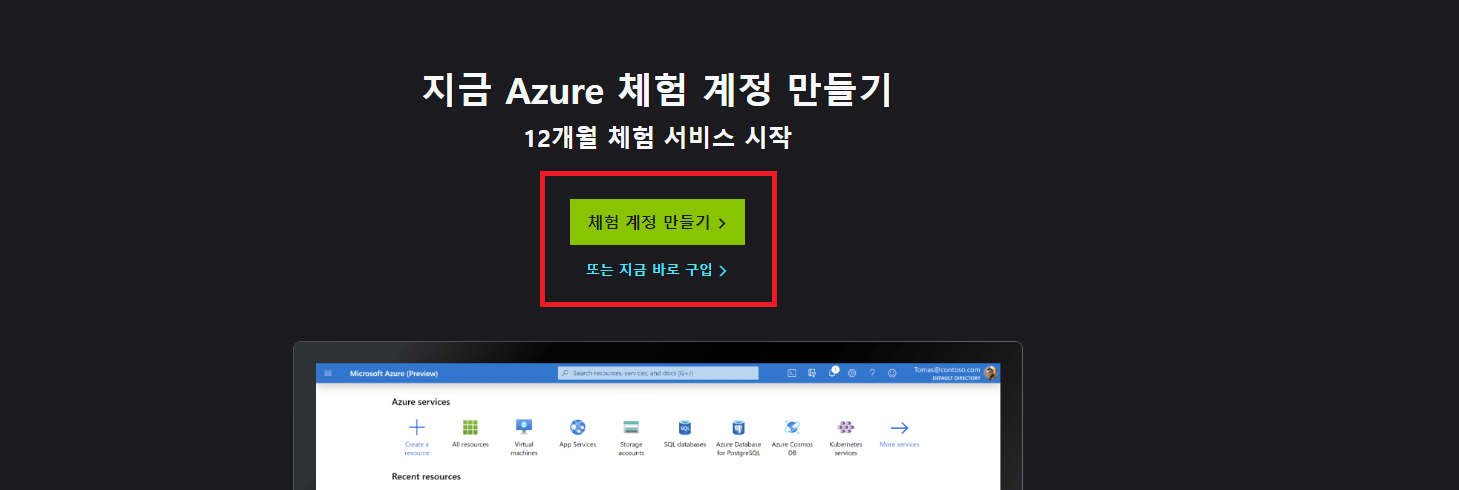Open the Virtual machines icon
The image size is (1459, 490).
[x=524, y=427]
